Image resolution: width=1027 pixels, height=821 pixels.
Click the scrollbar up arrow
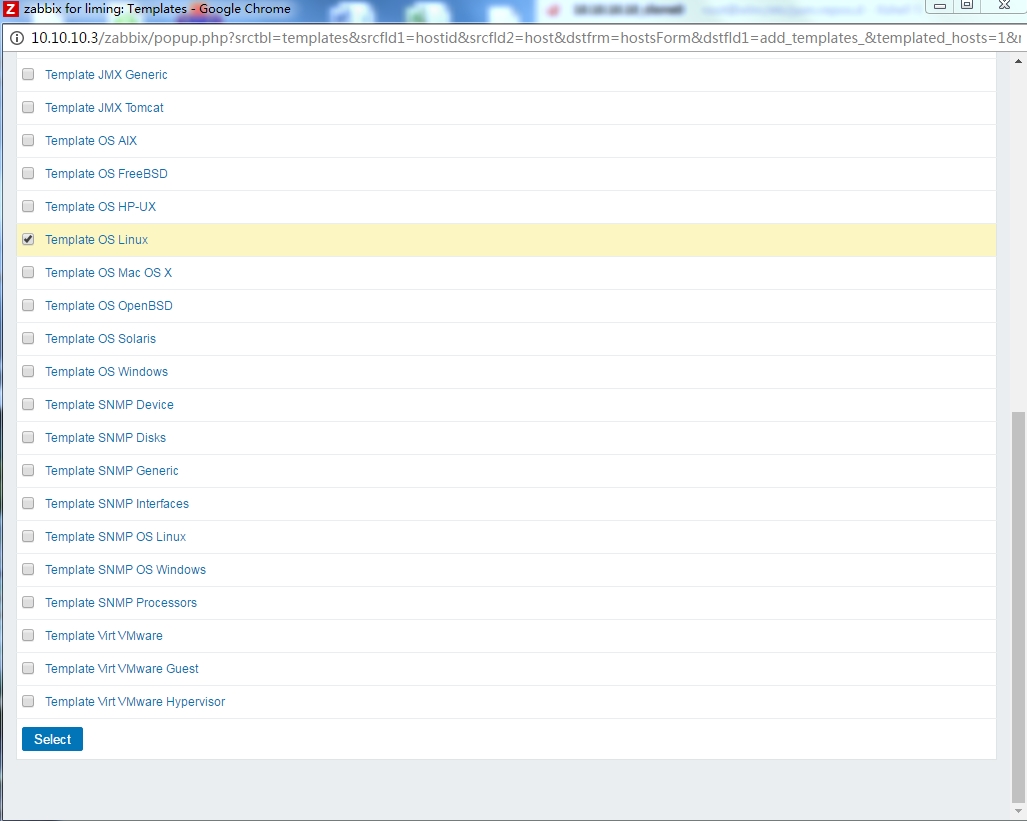(x=1018, y=62)
